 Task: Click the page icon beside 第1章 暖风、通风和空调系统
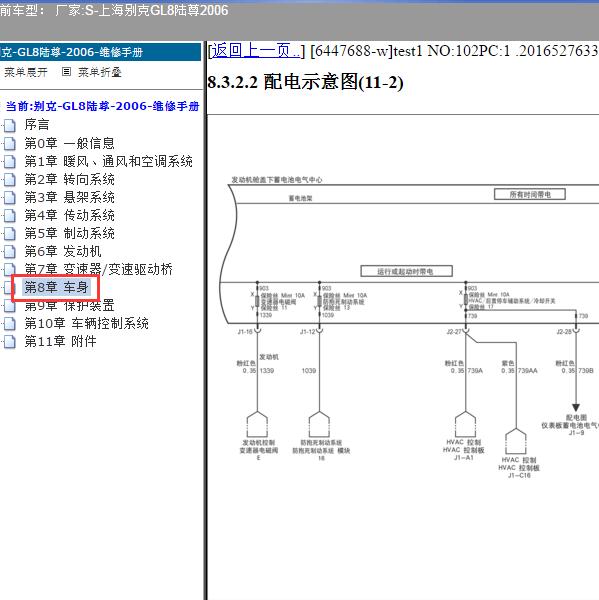pyautogui.click(x=10, y=161)
